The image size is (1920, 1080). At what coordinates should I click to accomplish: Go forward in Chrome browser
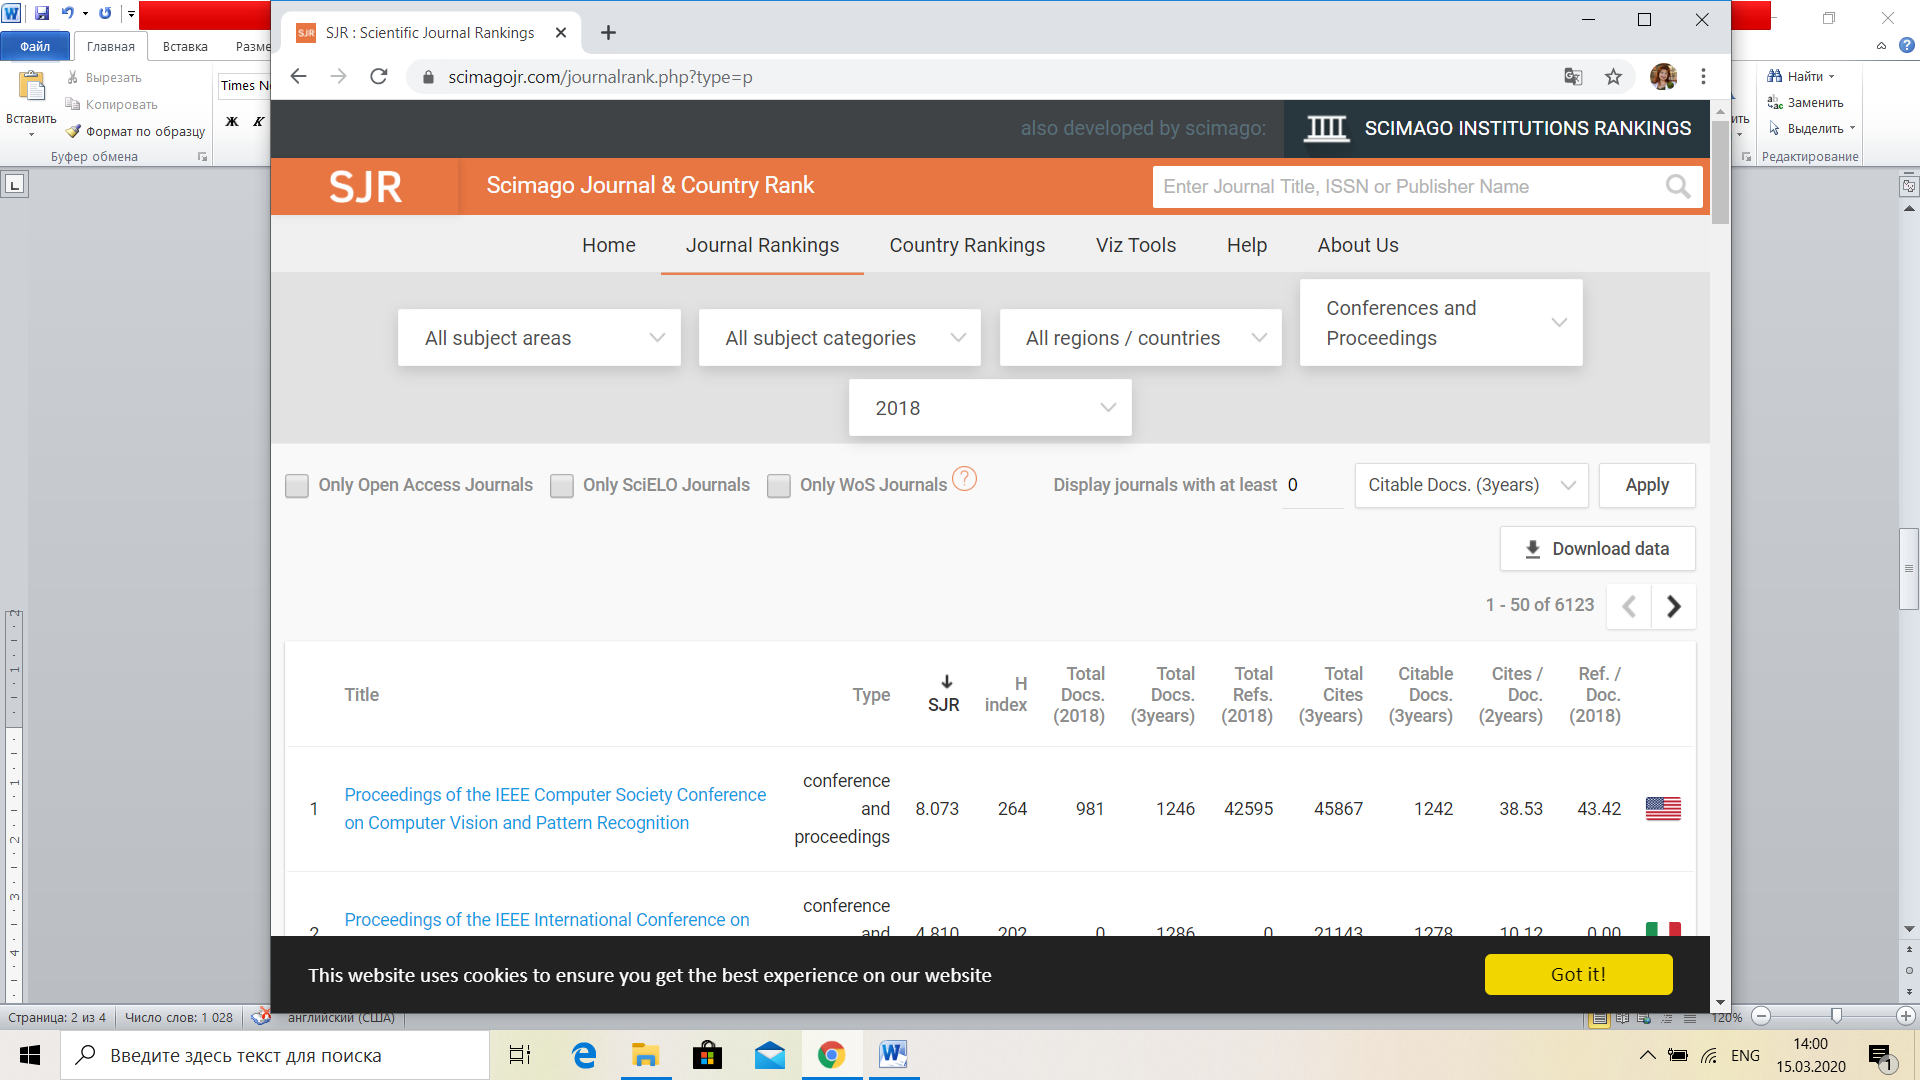click(338, 77)
